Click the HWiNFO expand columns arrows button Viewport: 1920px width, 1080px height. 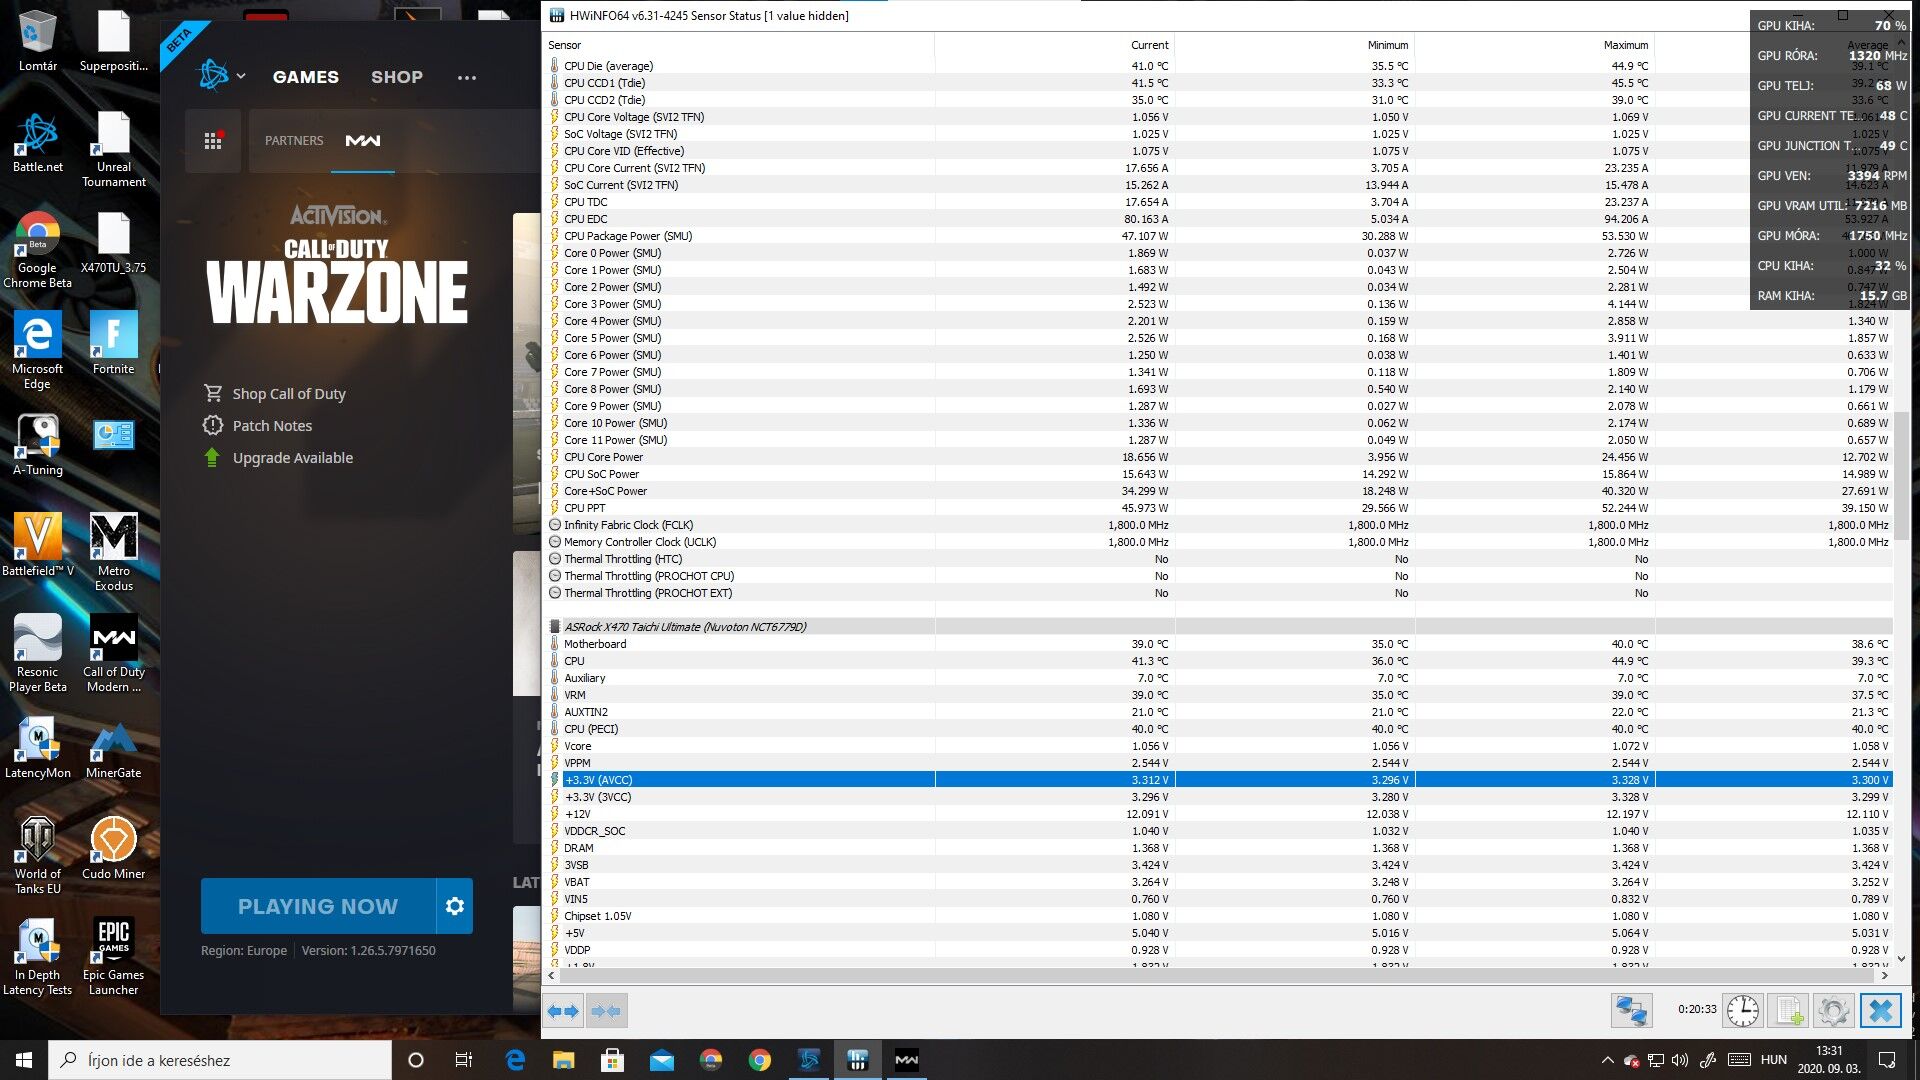(x=563, y=1011)
